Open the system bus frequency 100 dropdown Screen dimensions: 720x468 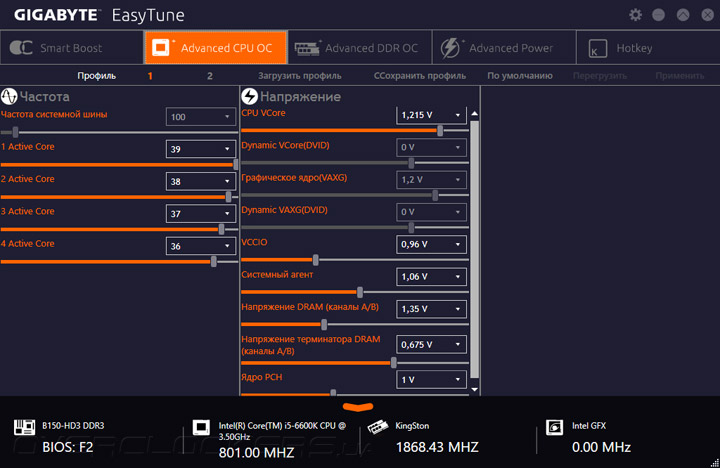[200, 117]
